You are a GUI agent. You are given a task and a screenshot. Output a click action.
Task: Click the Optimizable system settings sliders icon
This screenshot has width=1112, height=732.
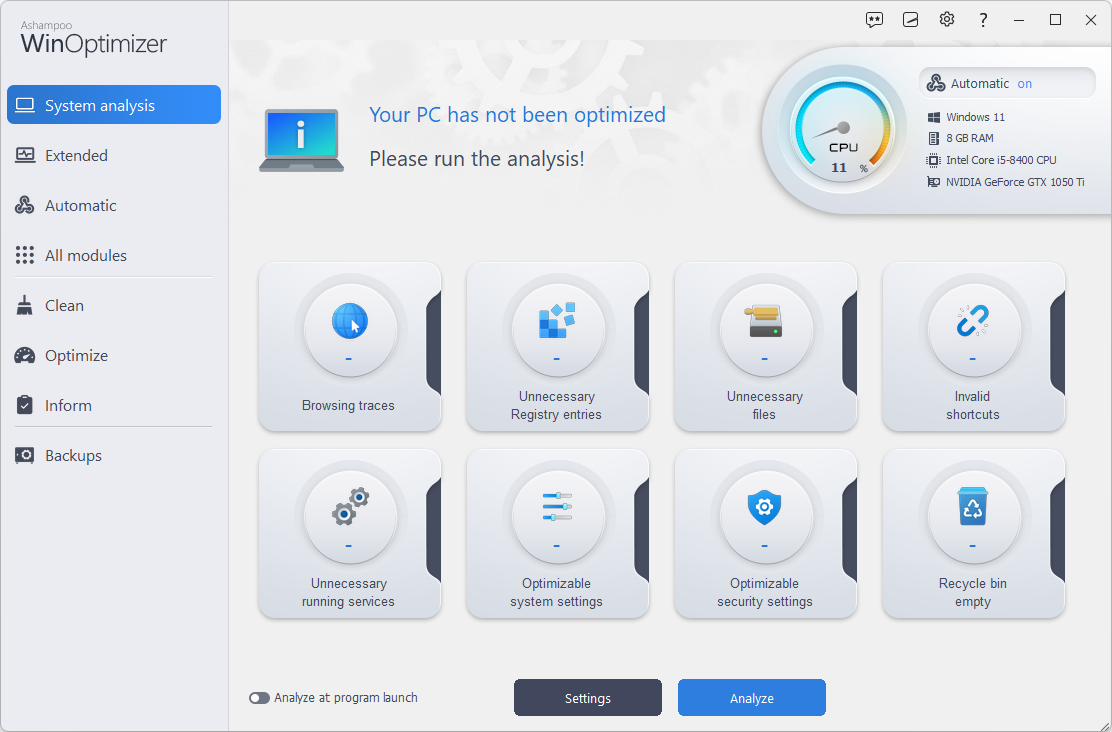tap(557, 506)
